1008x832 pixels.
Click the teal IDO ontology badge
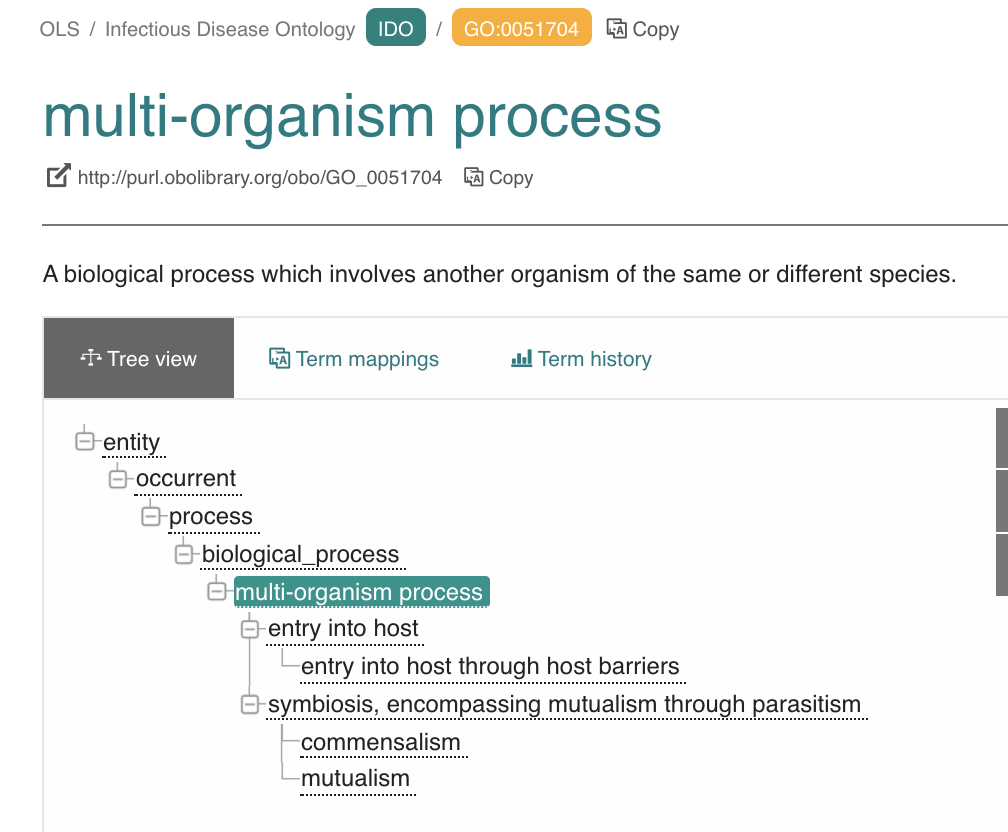396,27
